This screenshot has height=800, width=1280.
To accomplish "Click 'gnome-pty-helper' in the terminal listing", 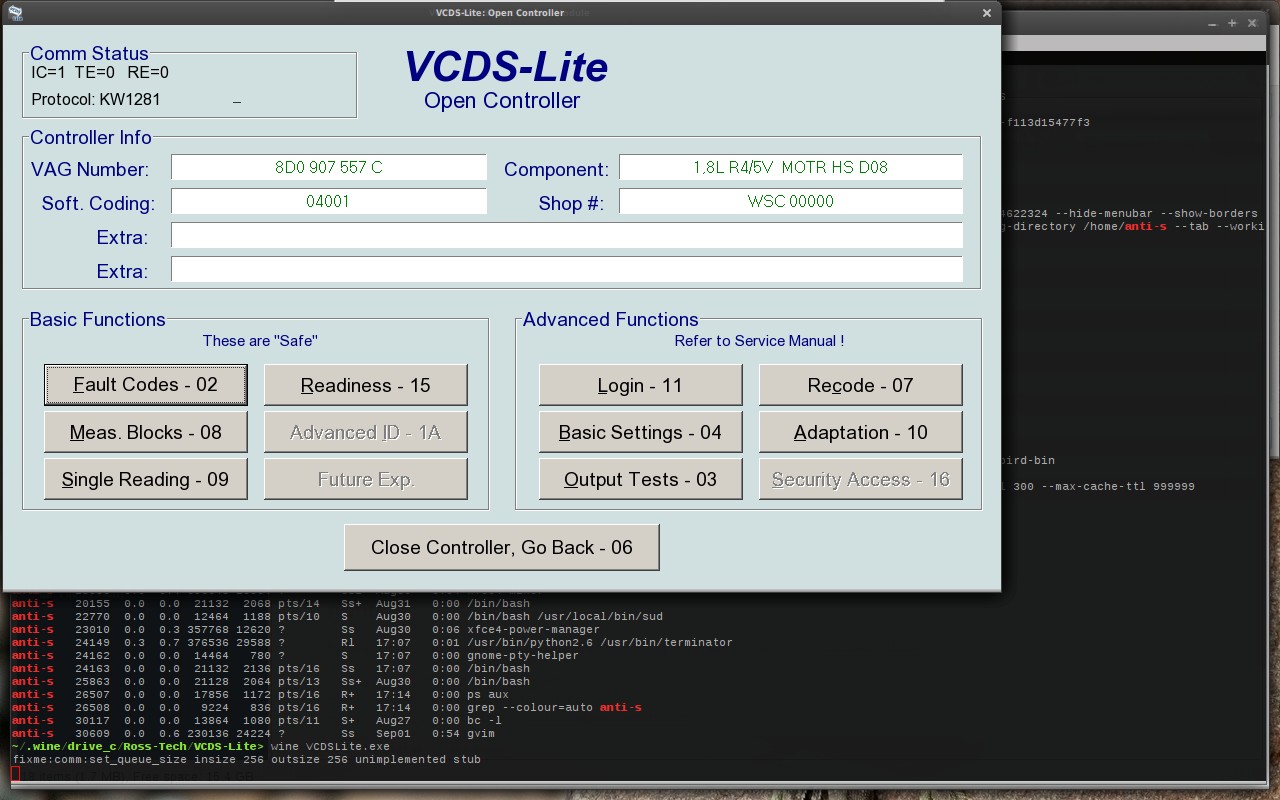I will [x=523, y=655].
